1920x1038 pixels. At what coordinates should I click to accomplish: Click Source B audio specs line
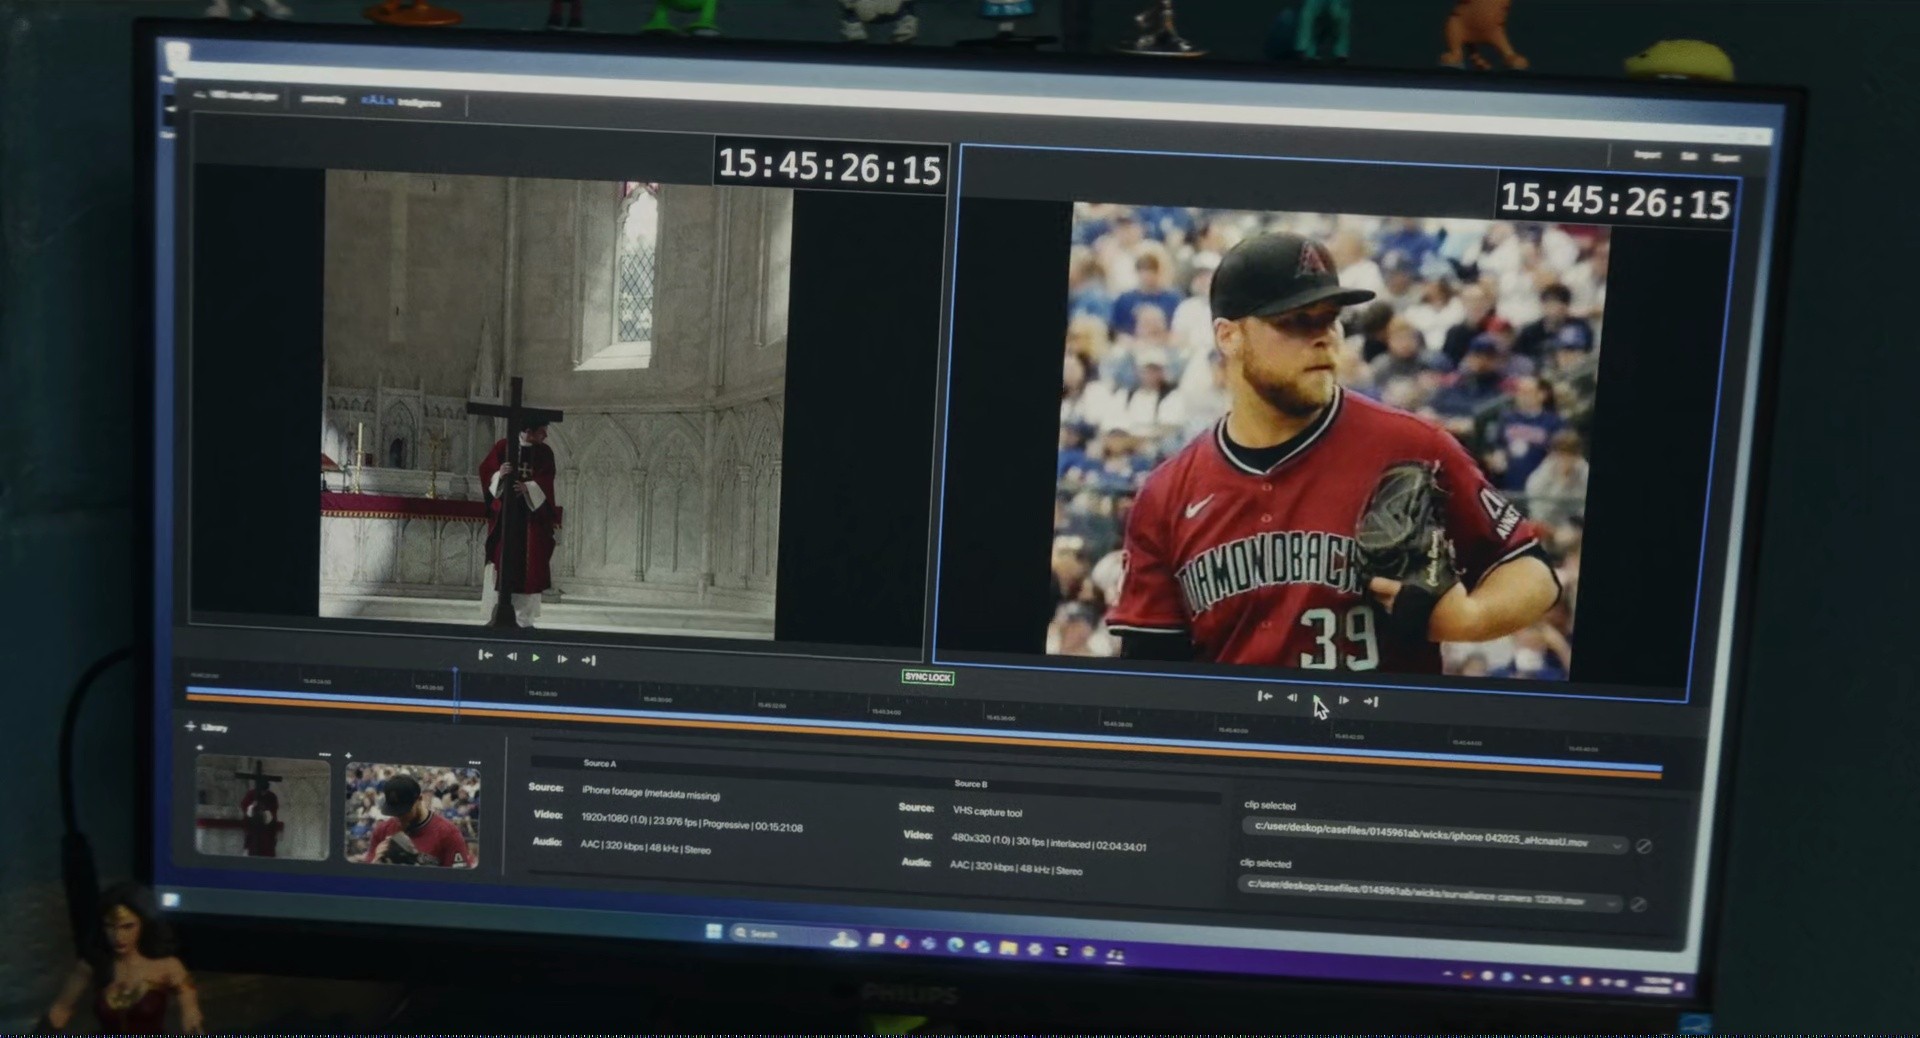pos(1015,867)
